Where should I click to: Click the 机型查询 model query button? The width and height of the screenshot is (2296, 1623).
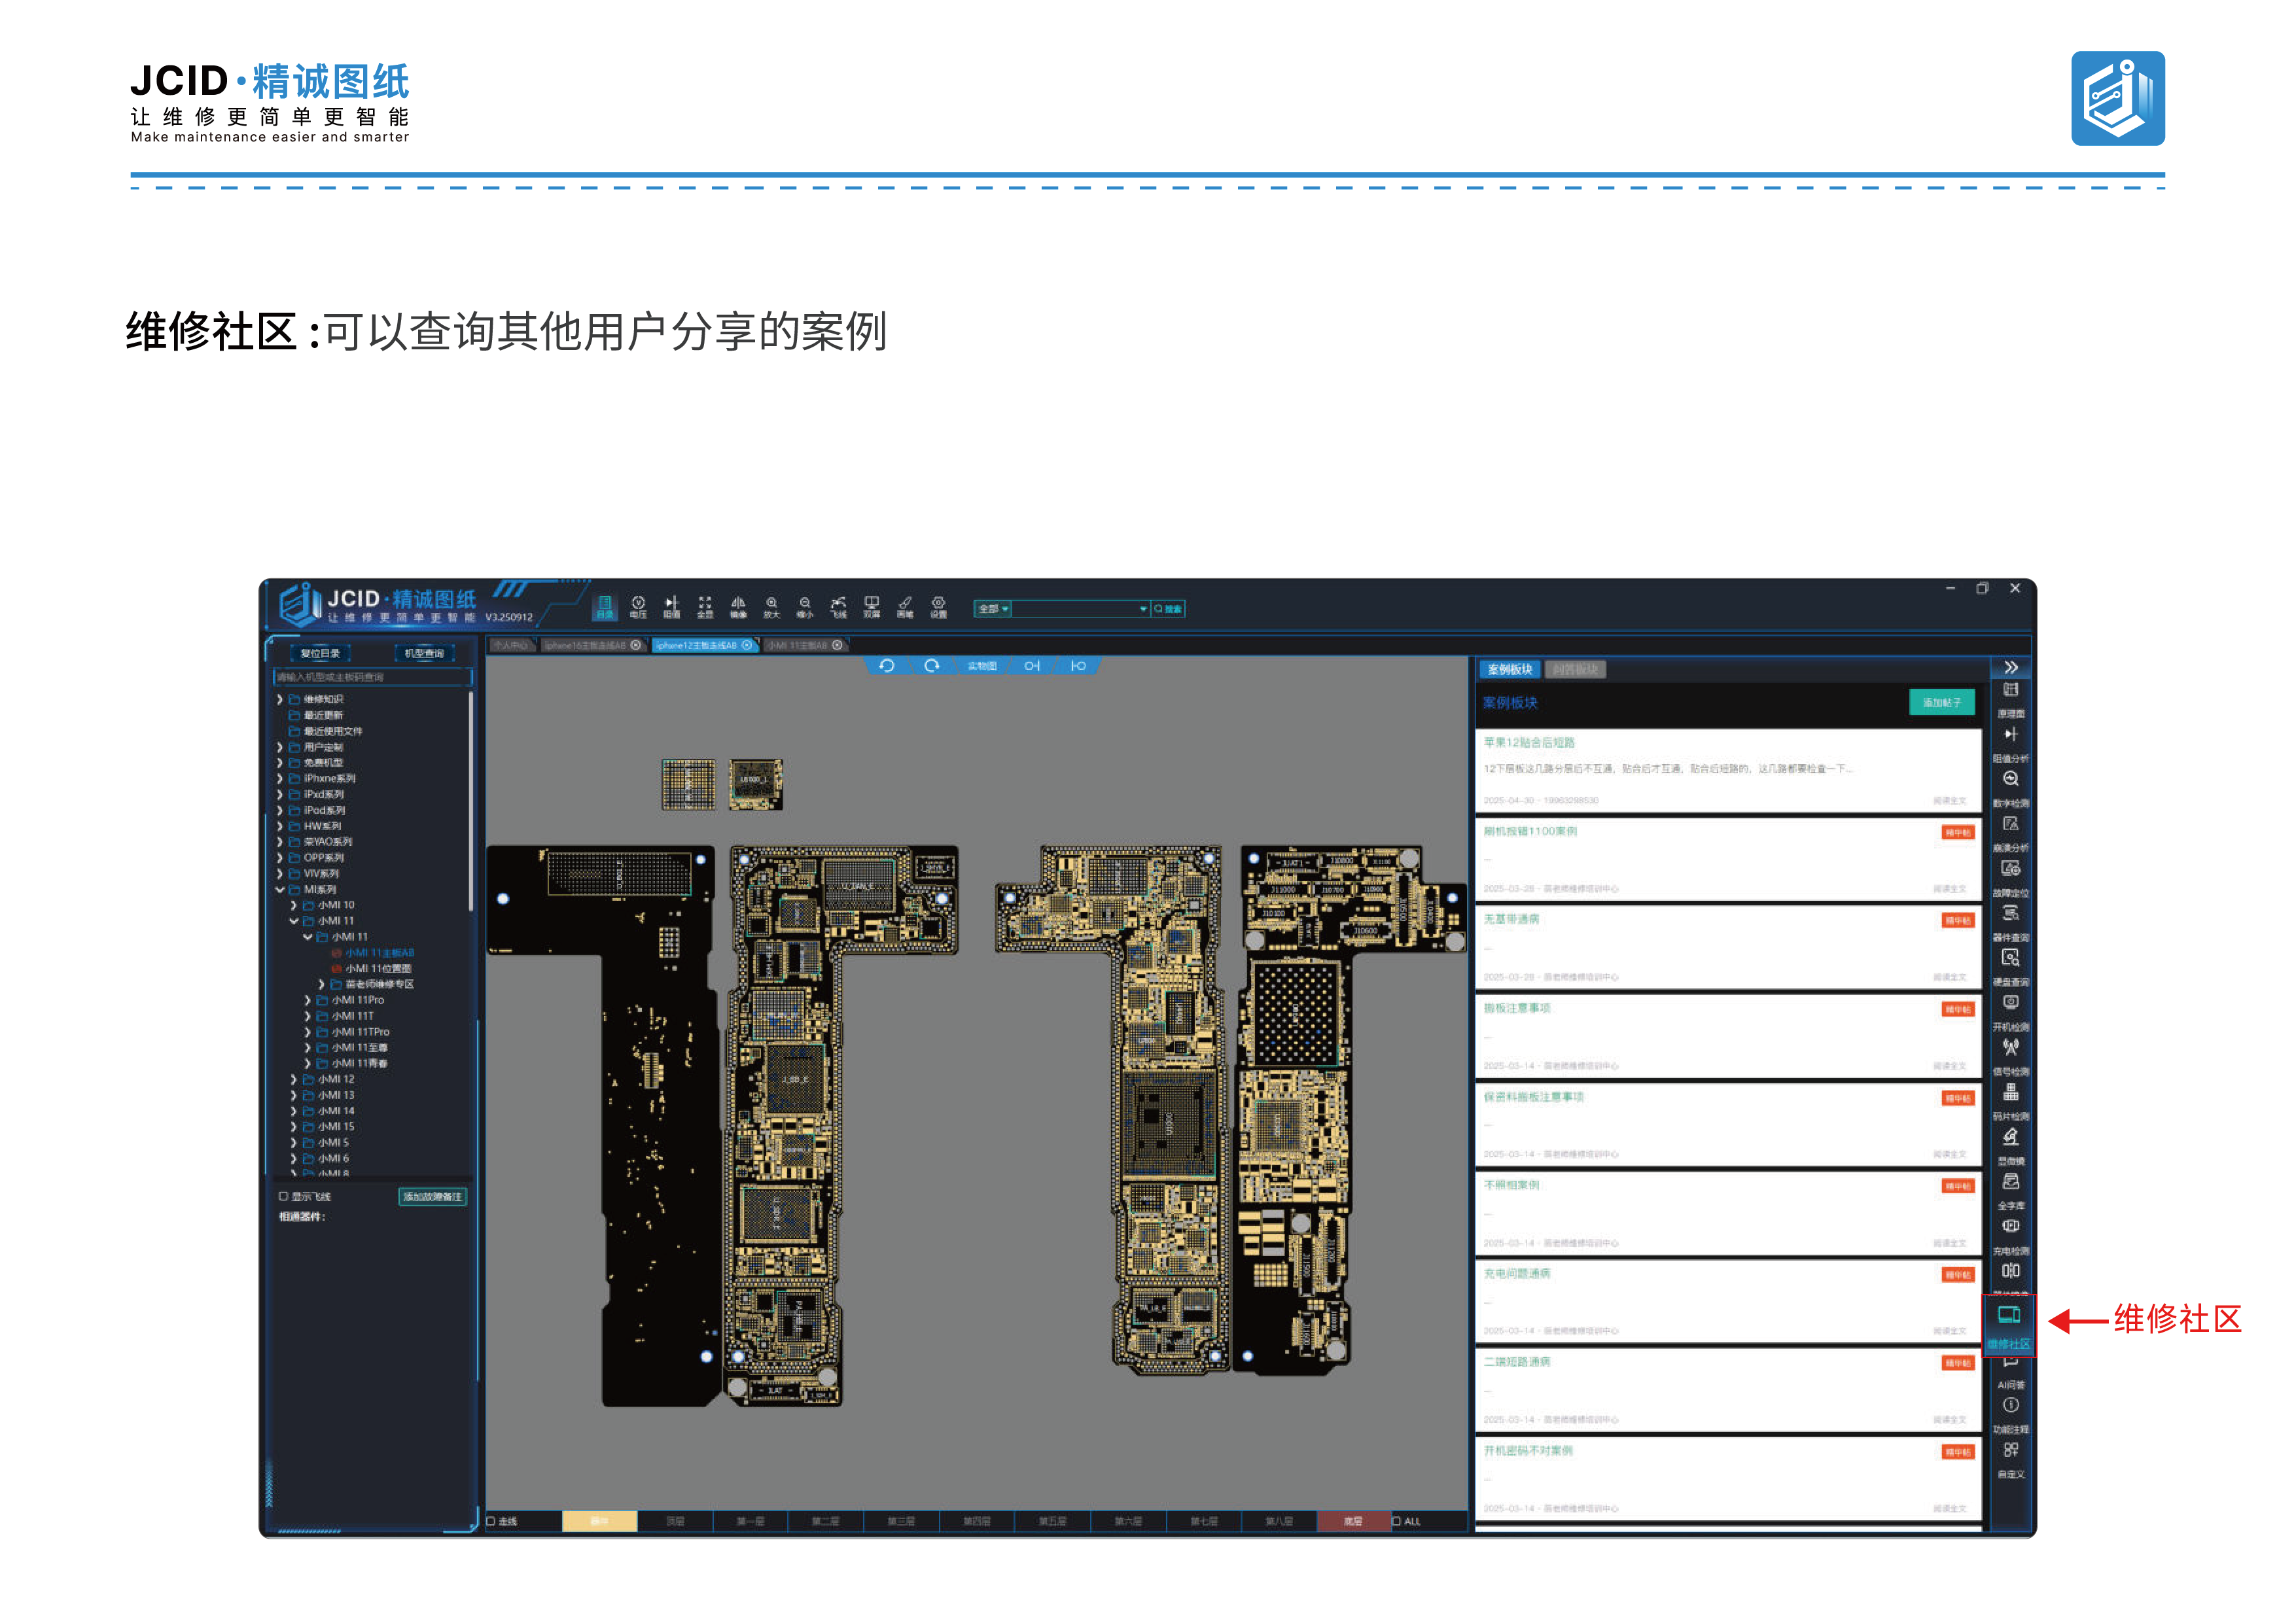[x=424, y=654]
